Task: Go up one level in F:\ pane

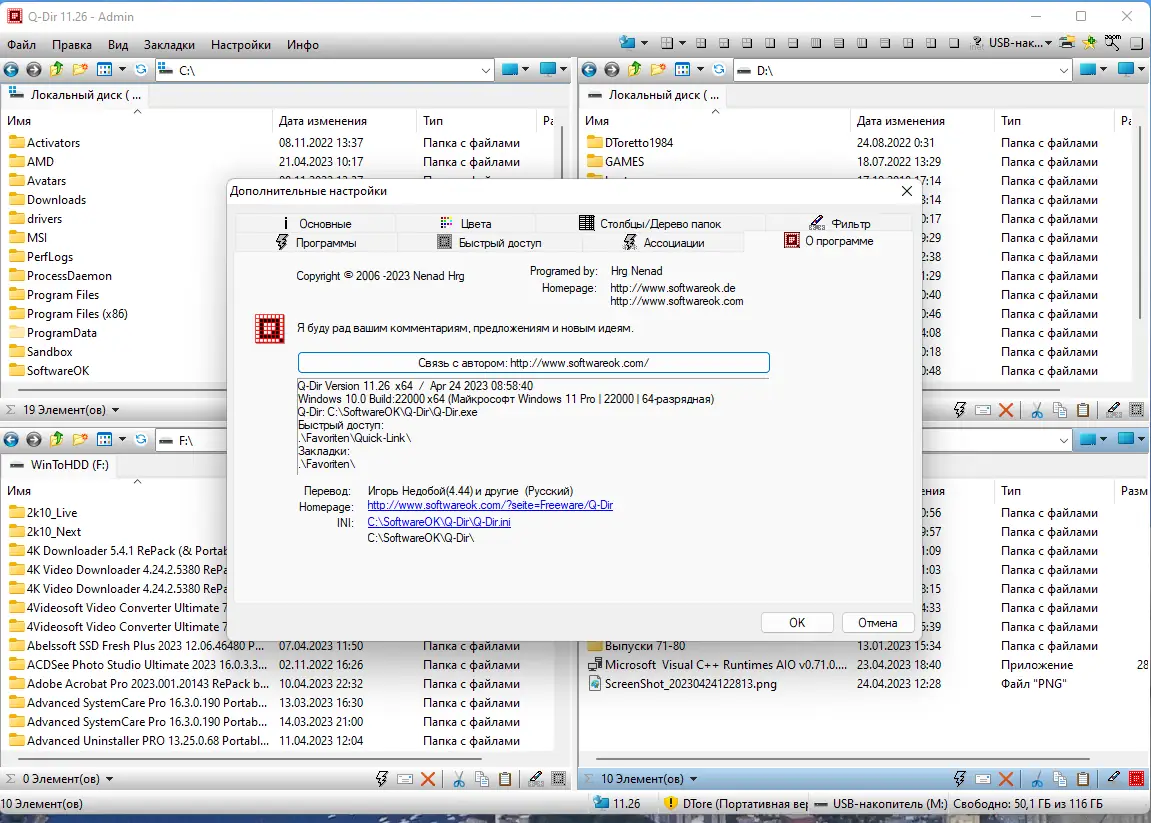Action: (57, 440)
